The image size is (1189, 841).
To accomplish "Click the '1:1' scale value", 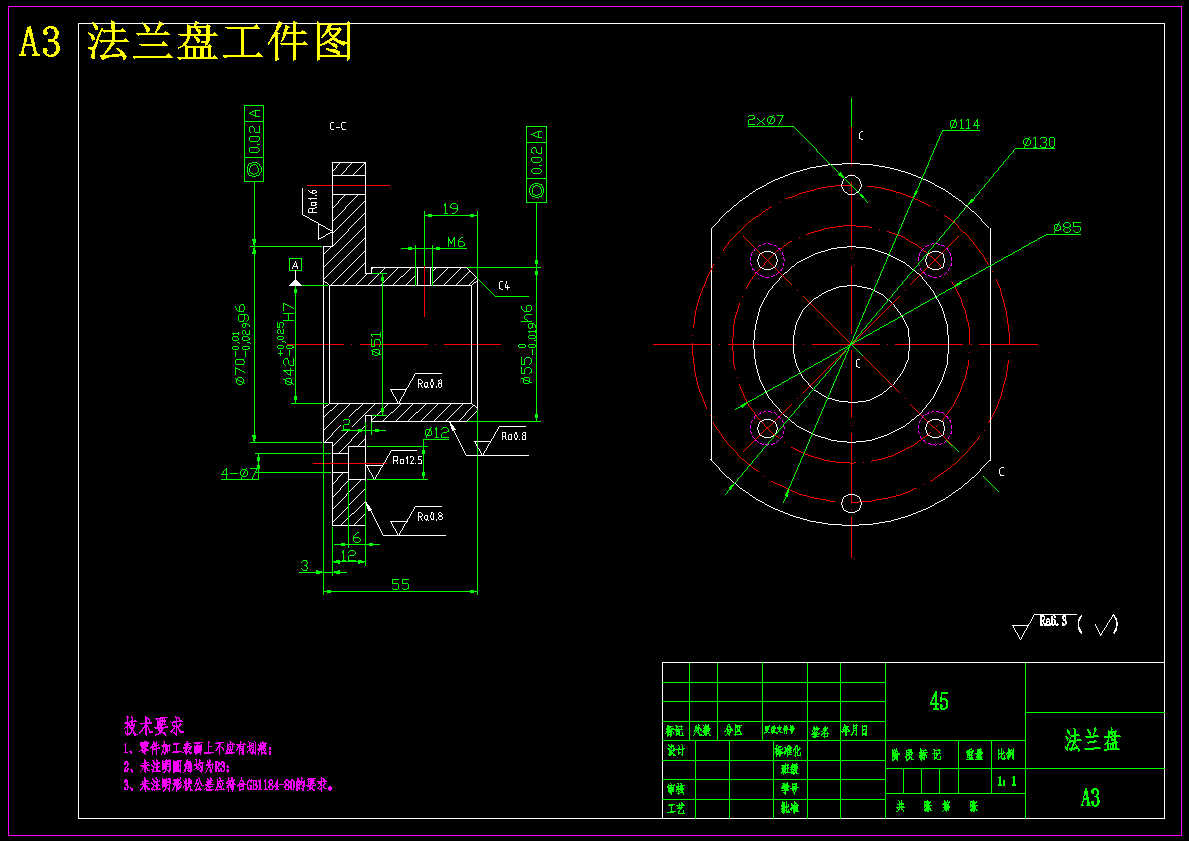I will (1007, 780).
